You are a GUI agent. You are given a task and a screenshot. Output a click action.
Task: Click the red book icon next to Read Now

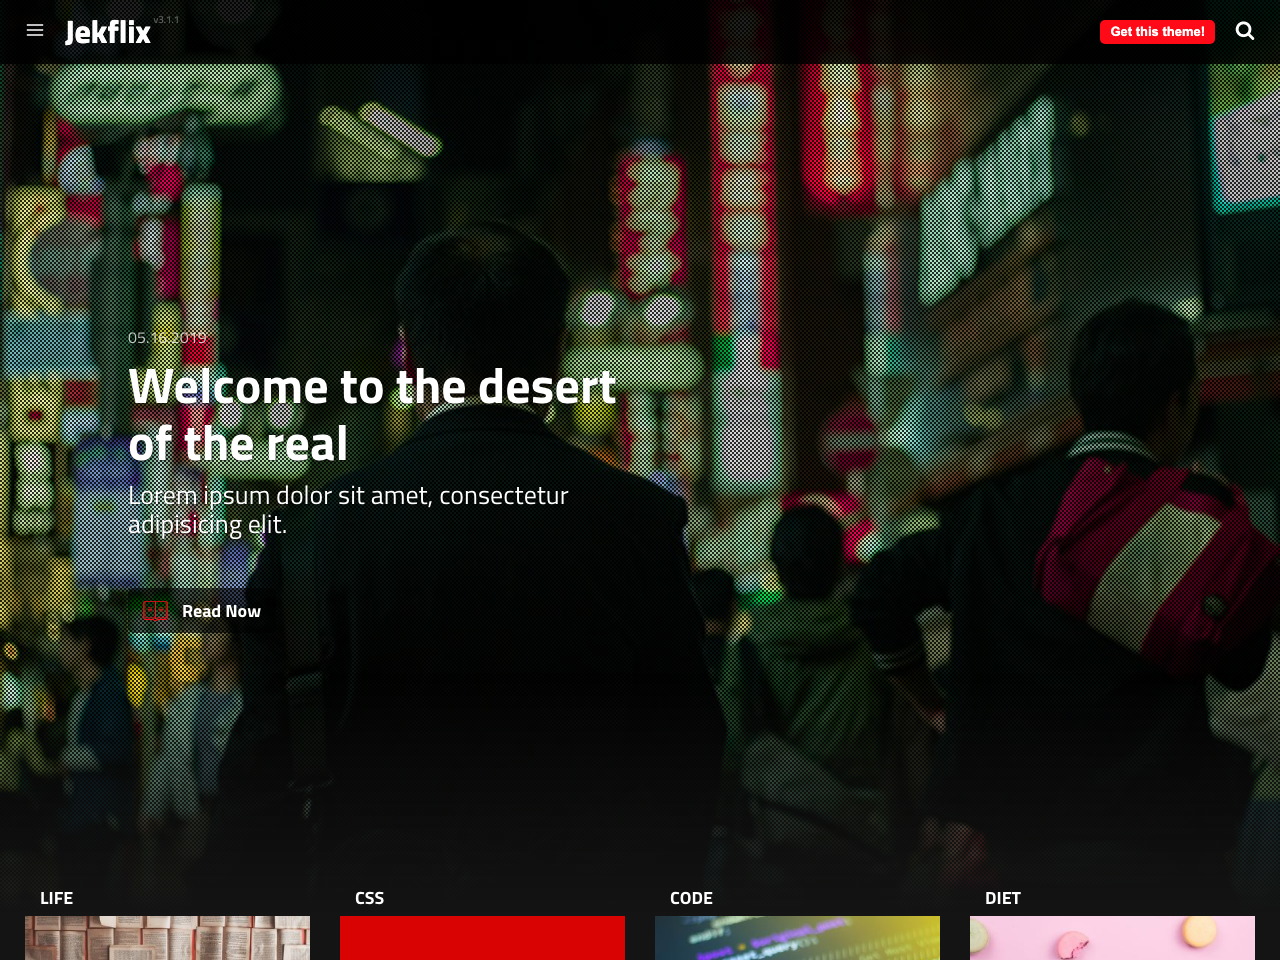tap(155, 610)
